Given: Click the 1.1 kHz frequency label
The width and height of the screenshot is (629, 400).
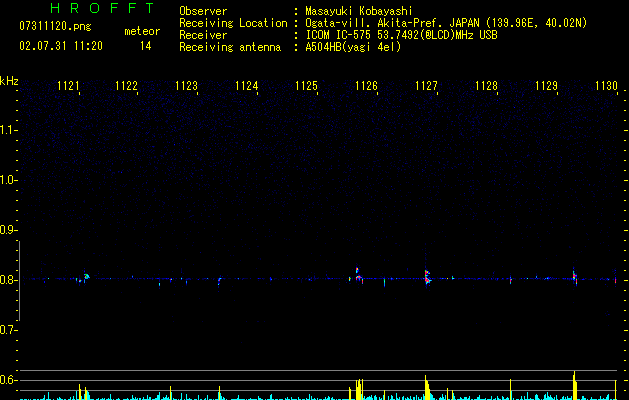Looking at the screenshot, I should [8, 130].
